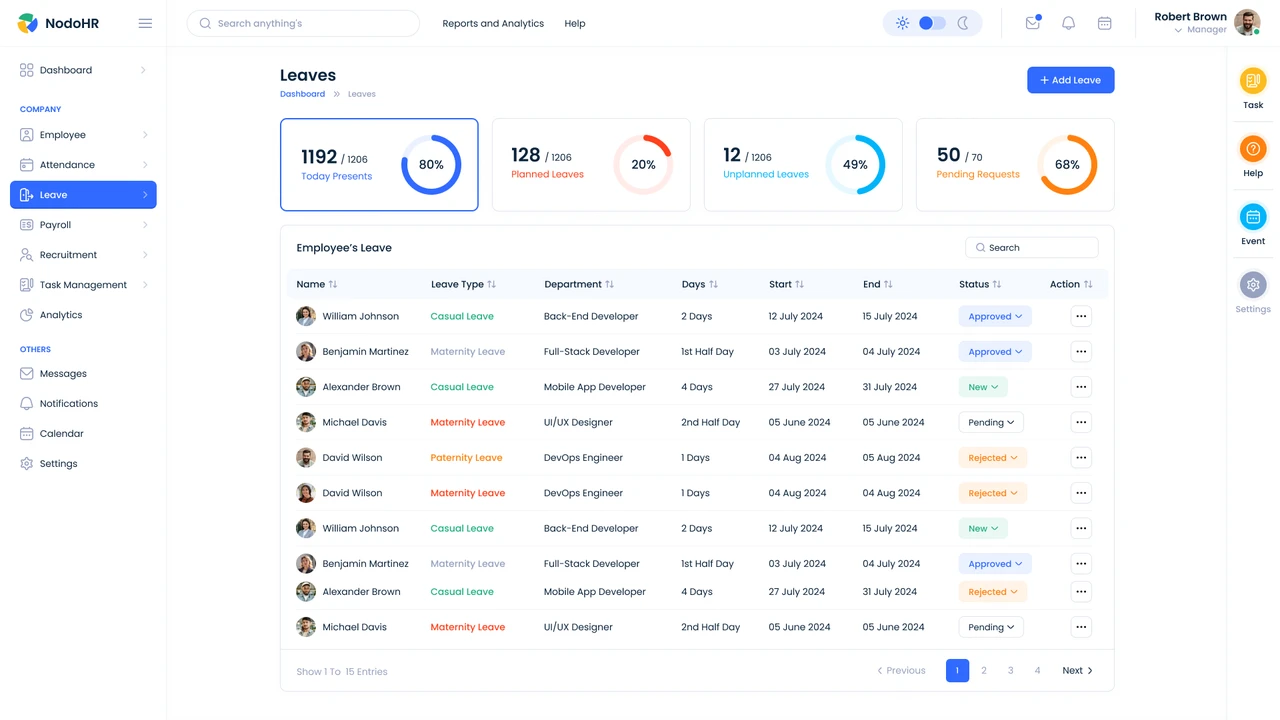Go to page 4 of entries
Viewport: 1280px width, 720px height.
(1037, 671)
